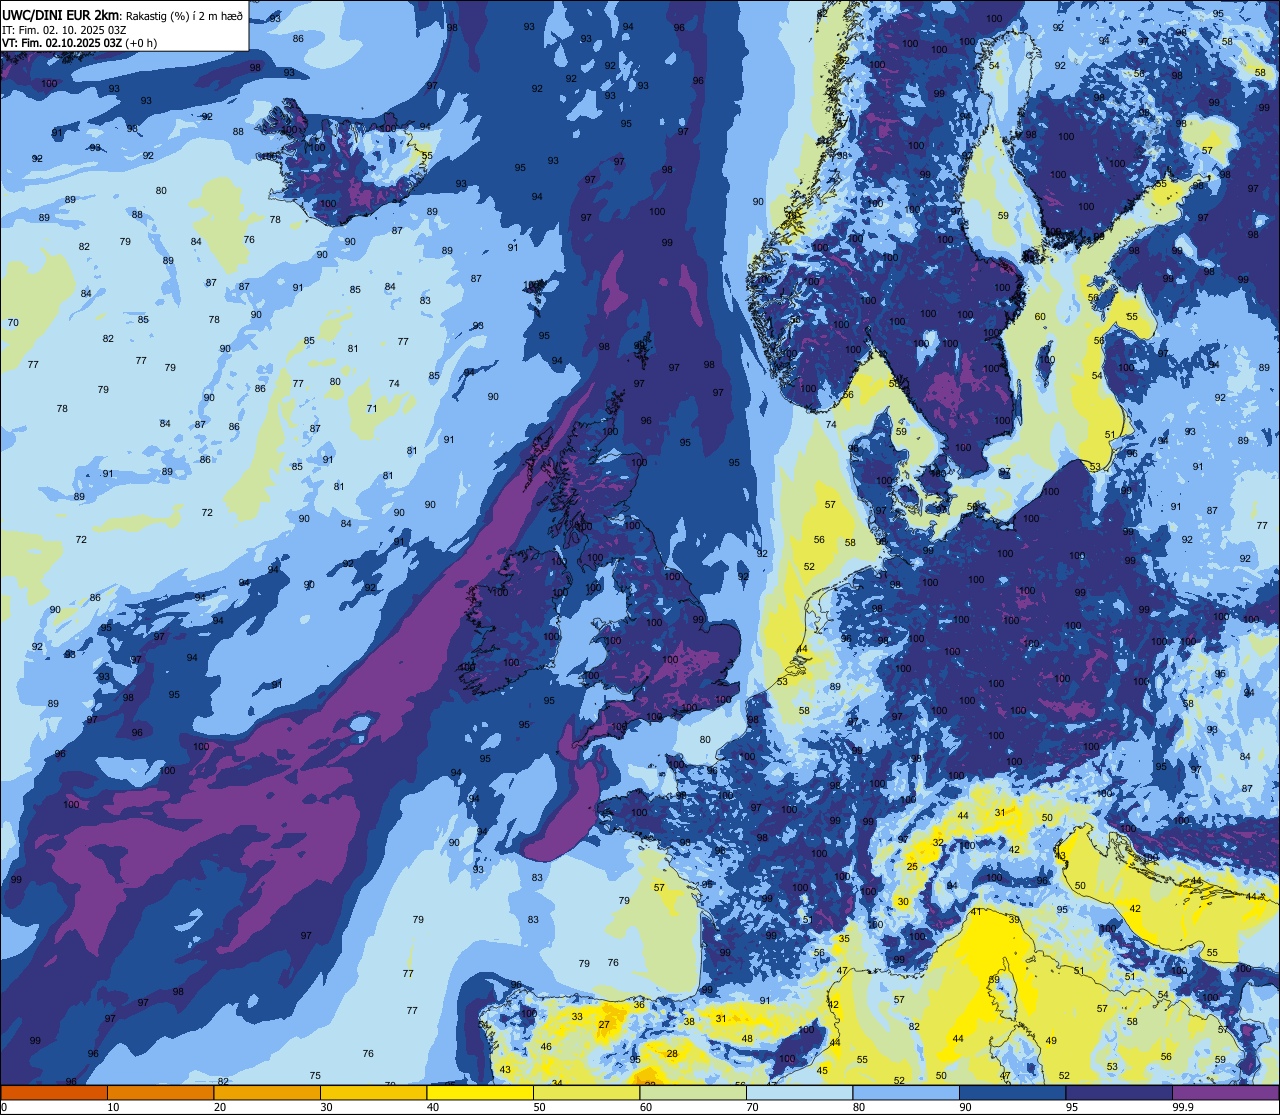Click the legend label 95

[1072, 1107]
